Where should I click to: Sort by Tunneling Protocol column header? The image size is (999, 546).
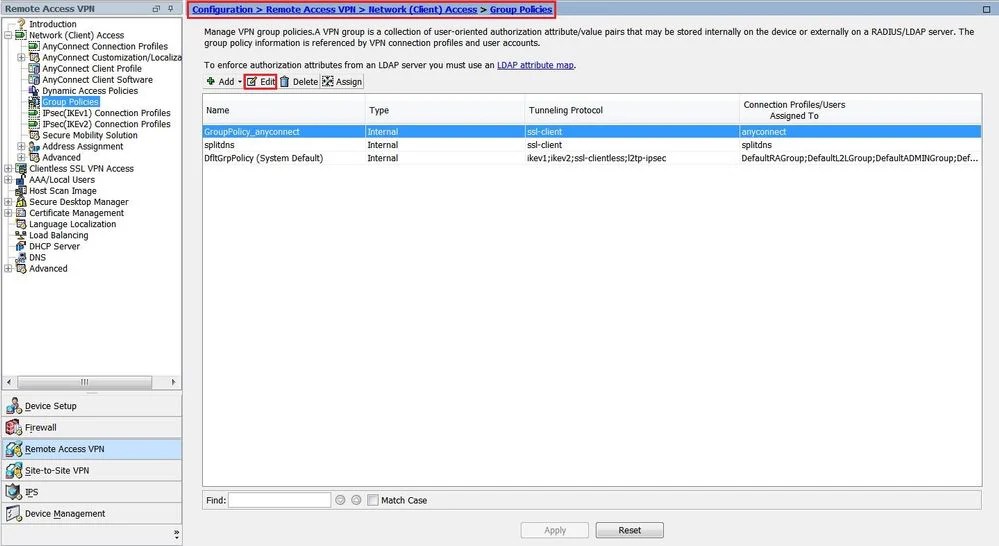632,110
